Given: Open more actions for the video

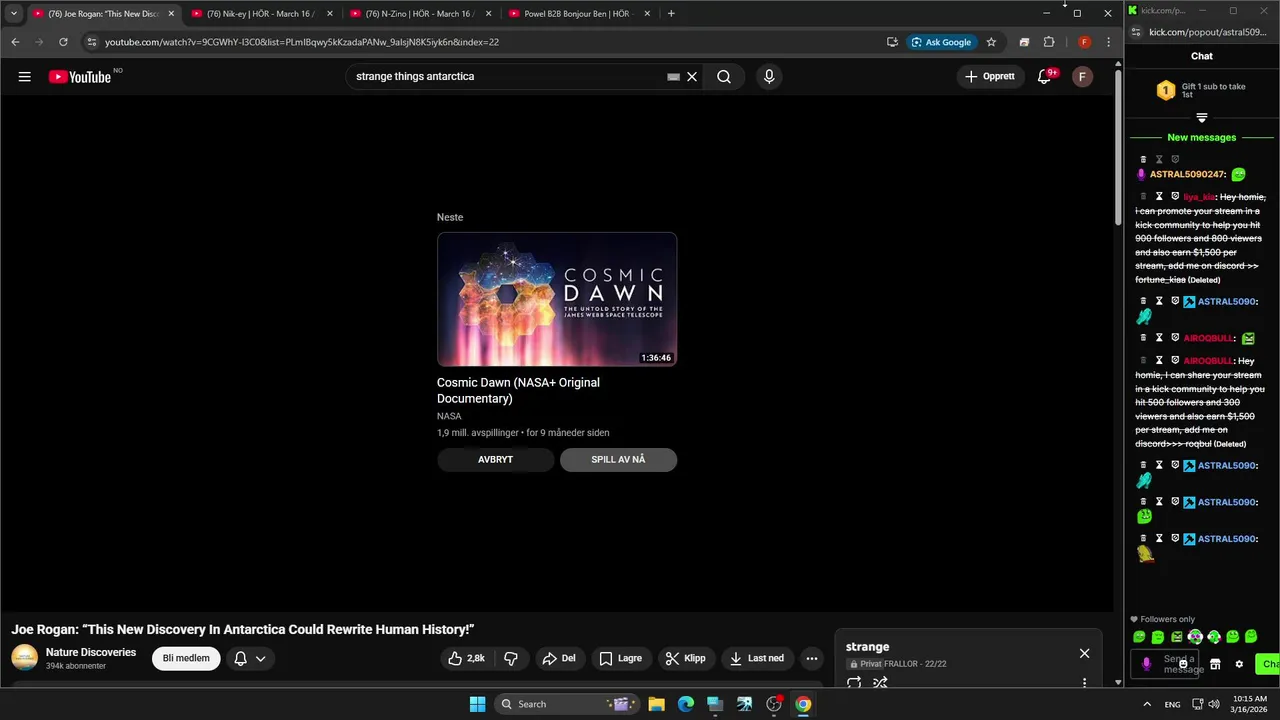Looking at the screenshot, I should [811, 658].
